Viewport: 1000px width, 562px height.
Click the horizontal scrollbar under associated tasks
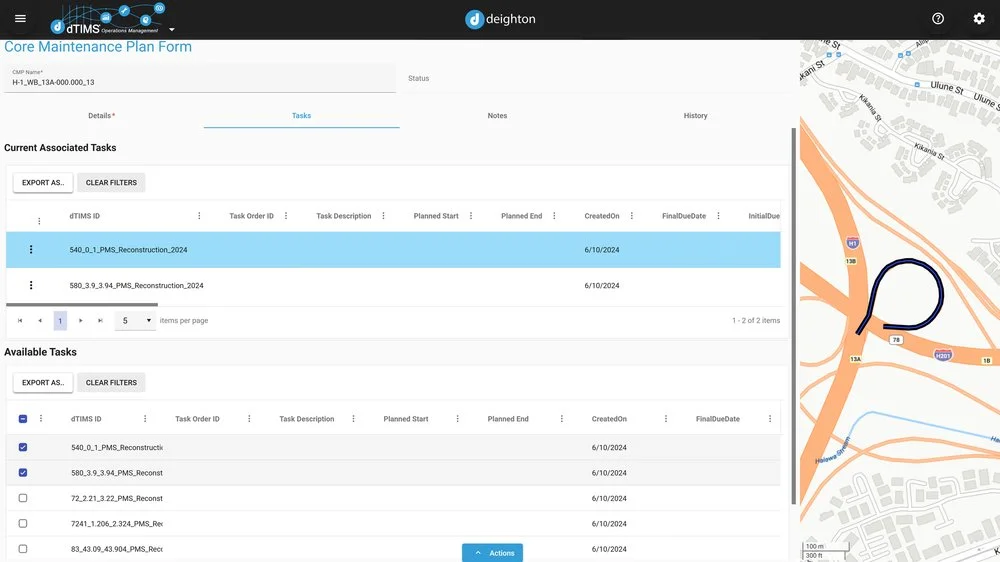click(x=82, y=305)
